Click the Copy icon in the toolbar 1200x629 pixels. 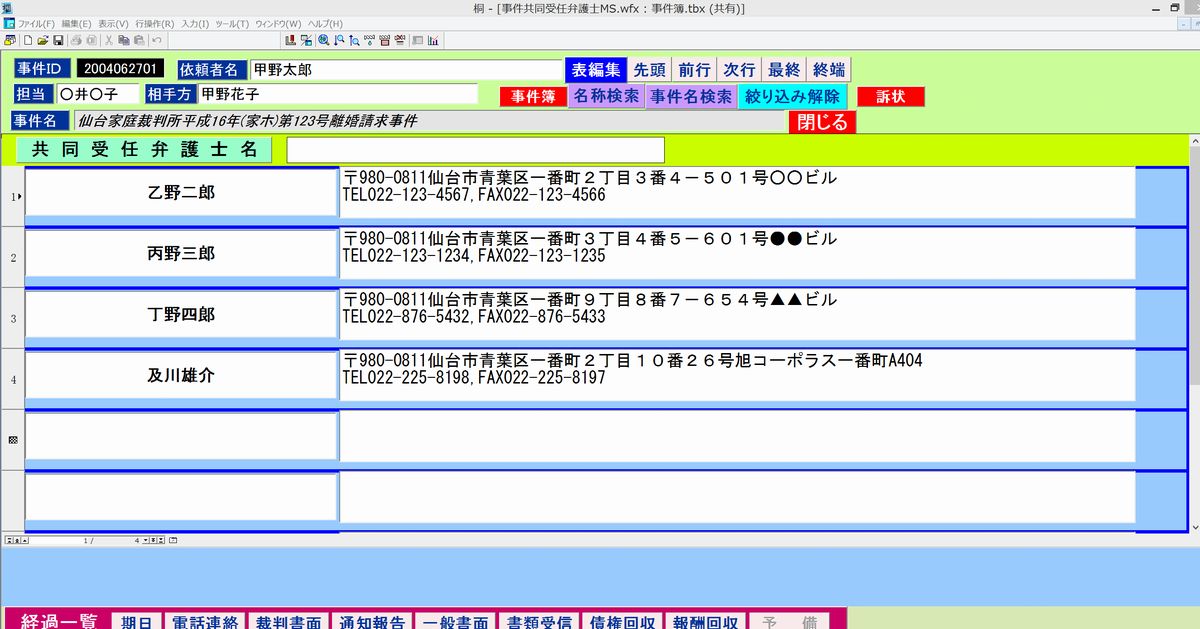tap(124, 40)
